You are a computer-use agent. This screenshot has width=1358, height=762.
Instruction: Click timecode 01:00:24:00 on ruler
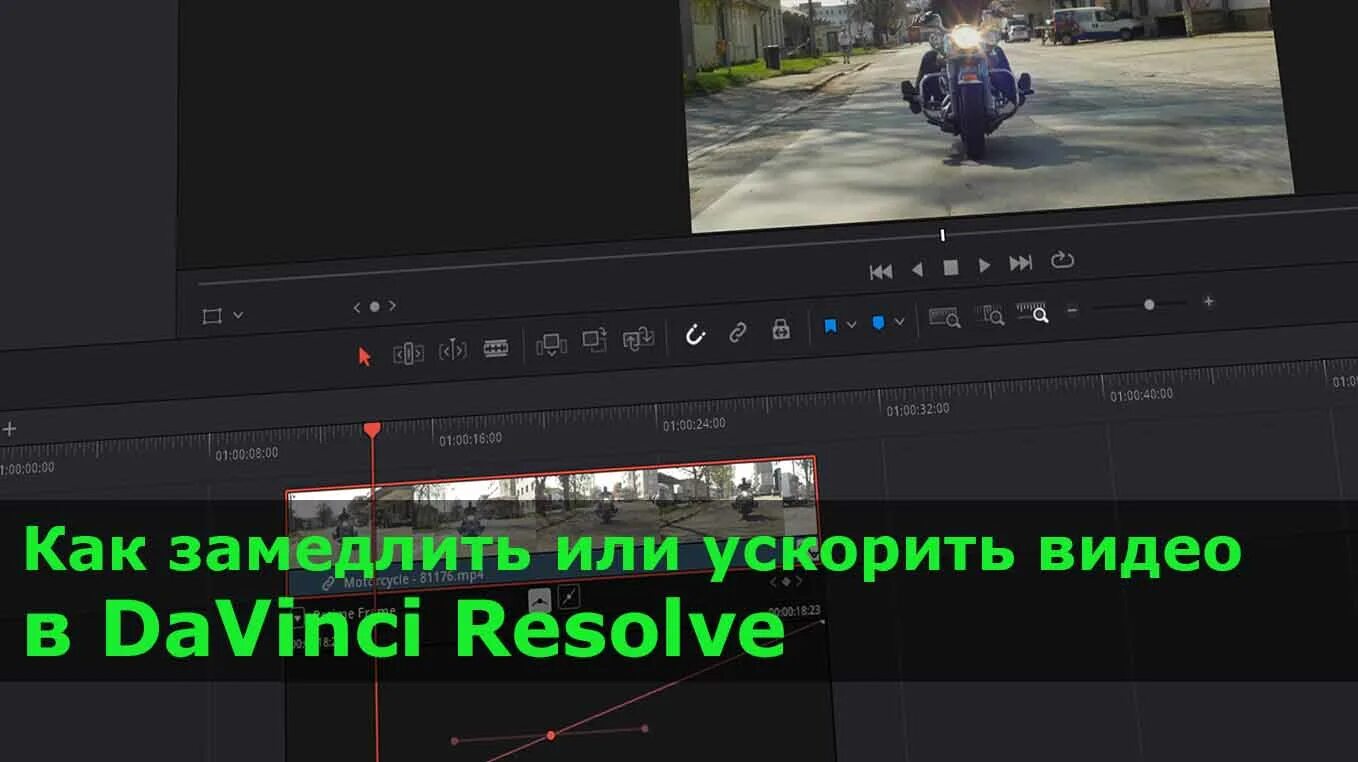click(x=694, y=424)
